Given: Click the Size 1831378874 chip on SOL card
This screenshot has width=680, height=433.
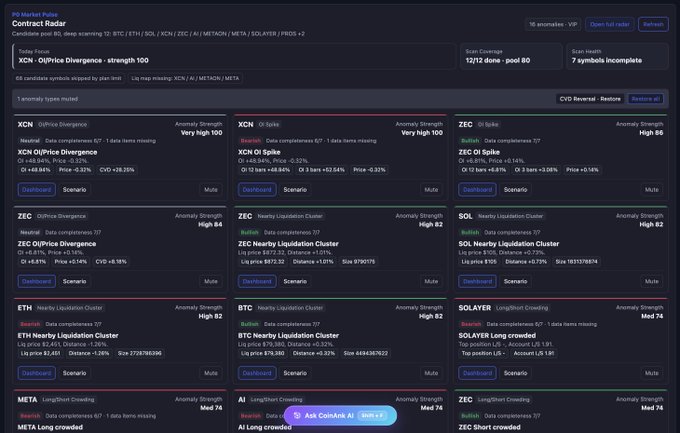Looking at the screenshot, I should 576,262.
